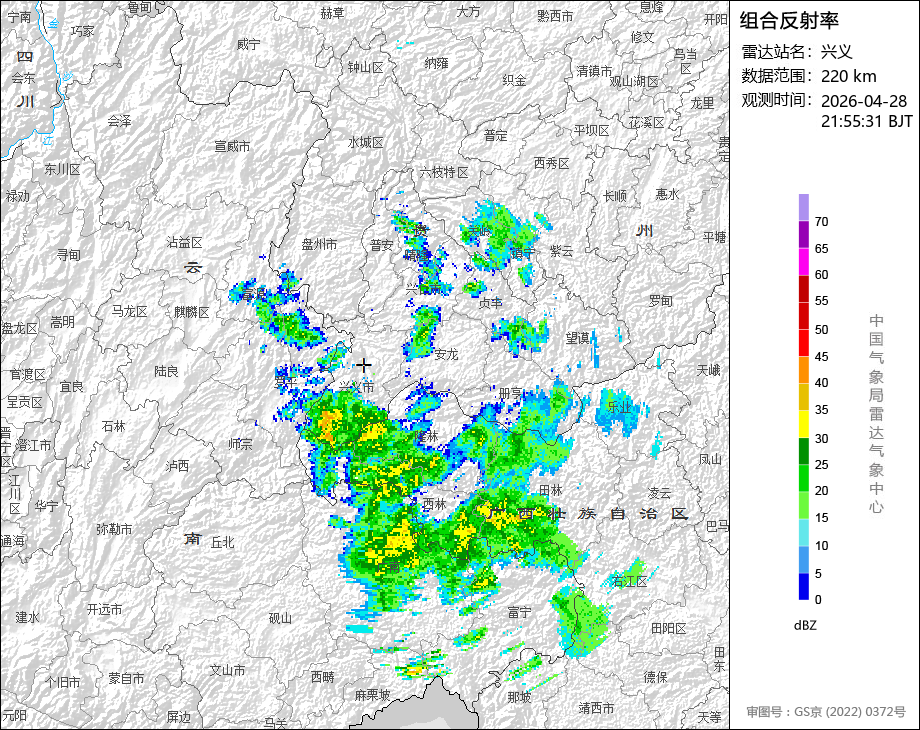Pick the cyan 10-15 dBZ legend swatch
The image size is (920, 730).
point(804,532)
